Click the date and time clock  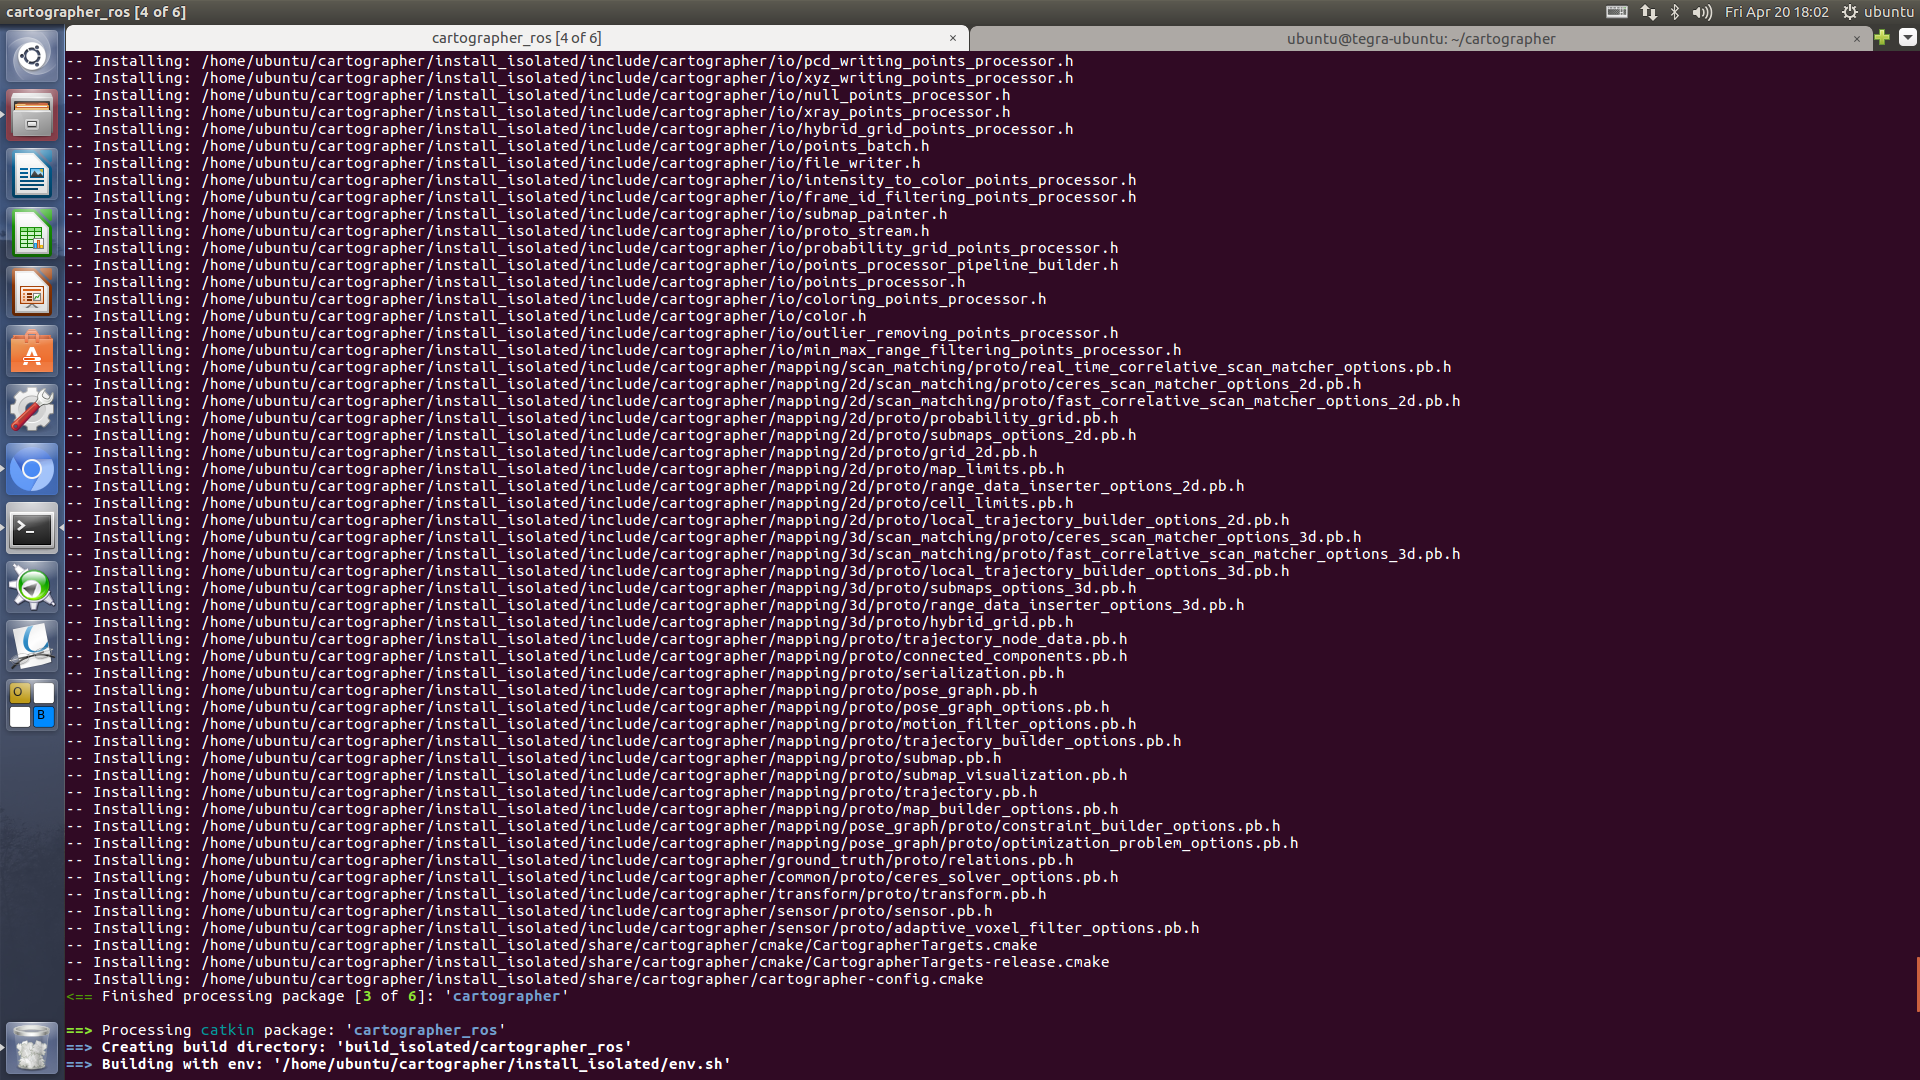coord(1776,12)
